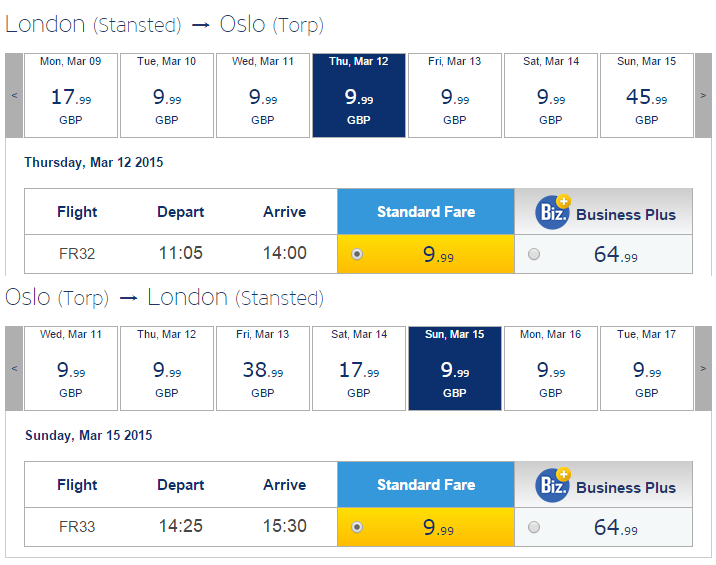Select Business Plus radio for flight FR32
Image resolution: width=716 pixels, height=565 pixels.
coord(534,254)
